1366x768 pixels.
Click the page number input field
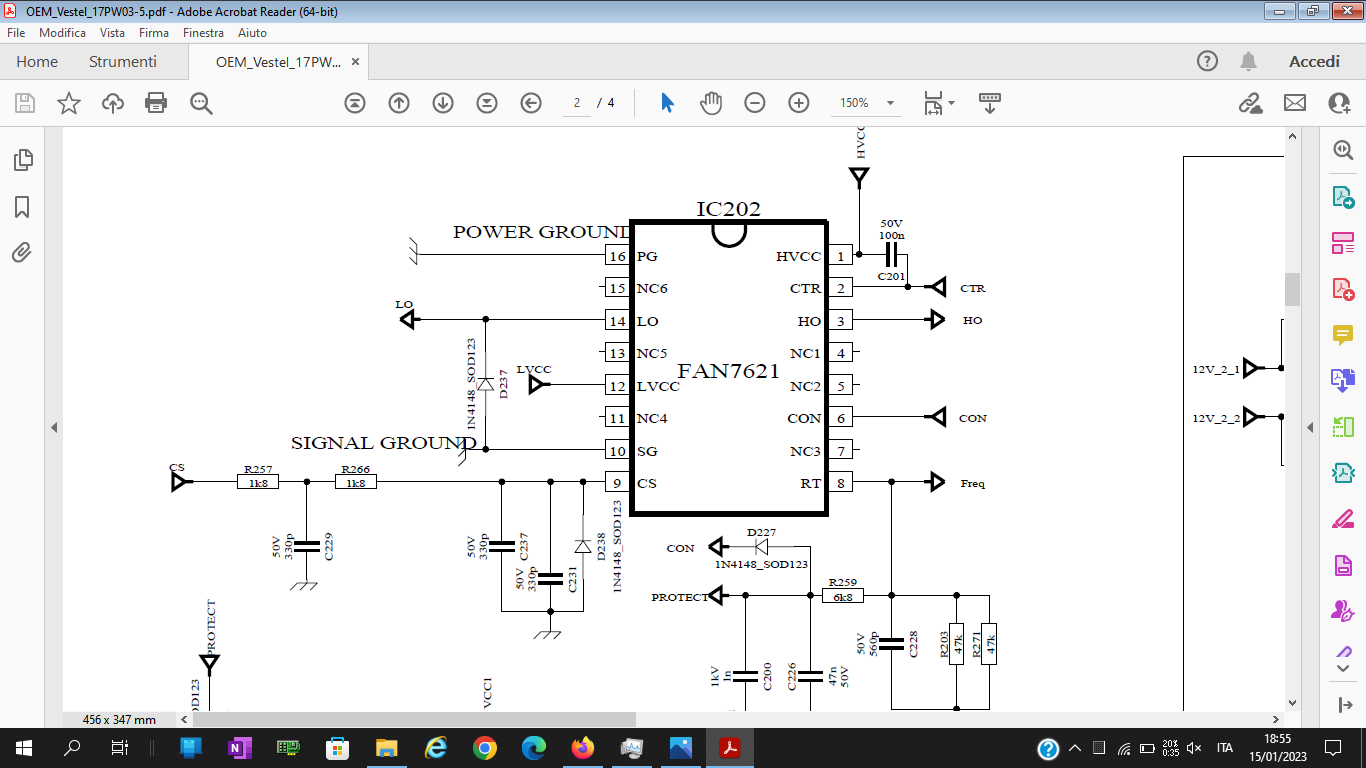click(577, 103)
